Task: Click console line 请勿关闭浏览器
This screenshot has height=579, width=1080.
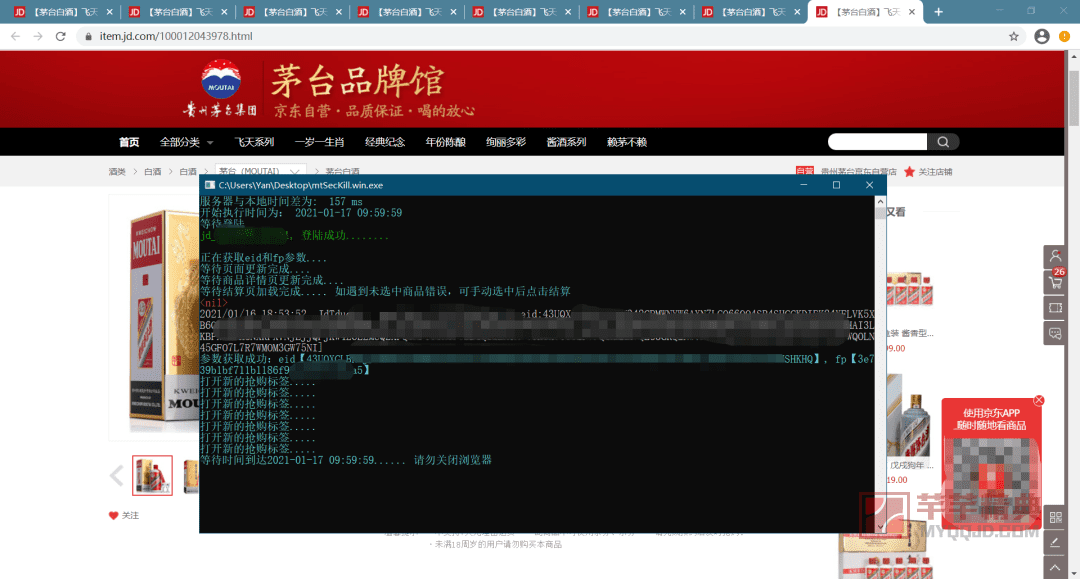Action: [453, 460]
